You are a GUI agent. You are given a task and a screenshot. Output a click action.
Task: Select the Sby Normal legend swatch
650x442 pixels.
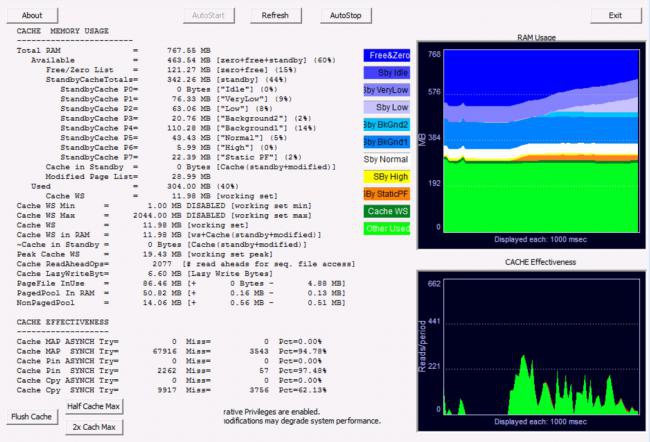coord(386,158)
